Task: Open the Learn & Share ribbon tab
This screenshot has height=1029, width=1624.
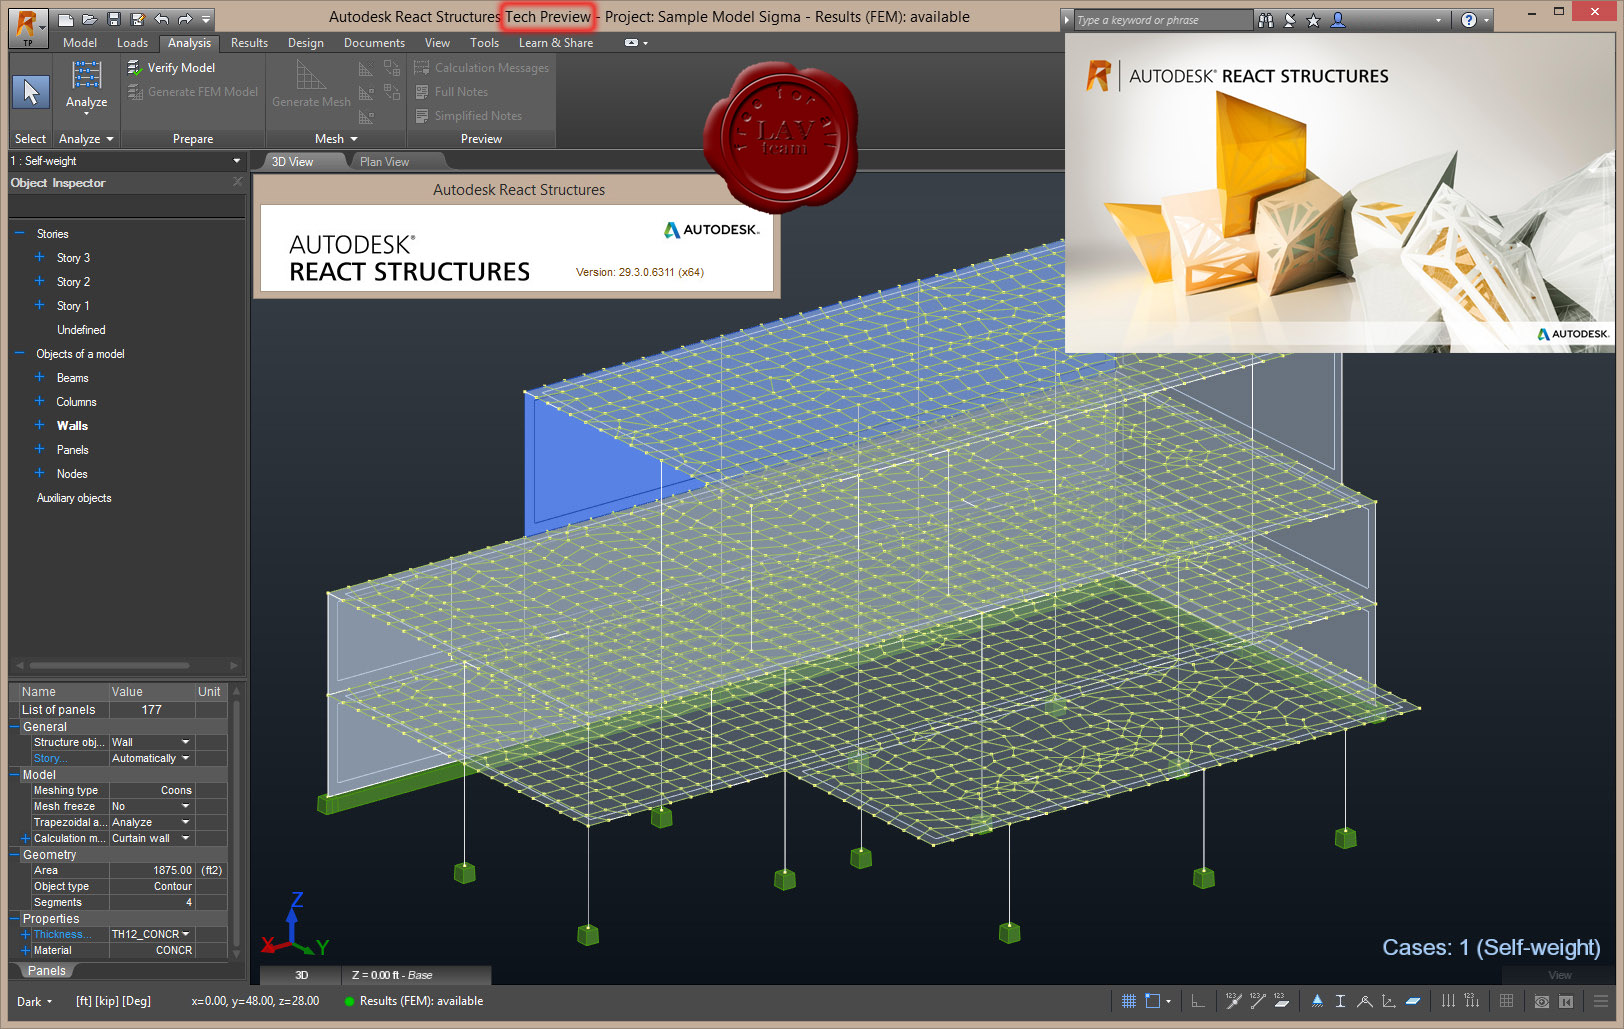Action: 556,43
